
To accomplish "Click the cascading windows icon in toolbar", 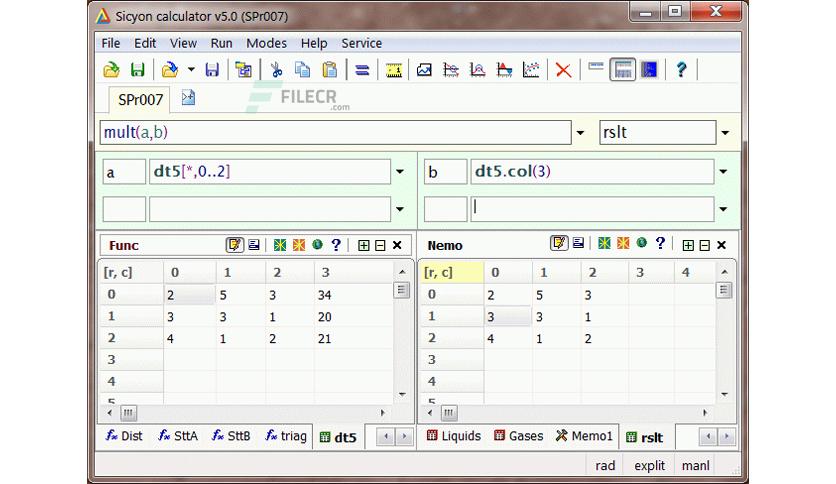I will [244, 70].
